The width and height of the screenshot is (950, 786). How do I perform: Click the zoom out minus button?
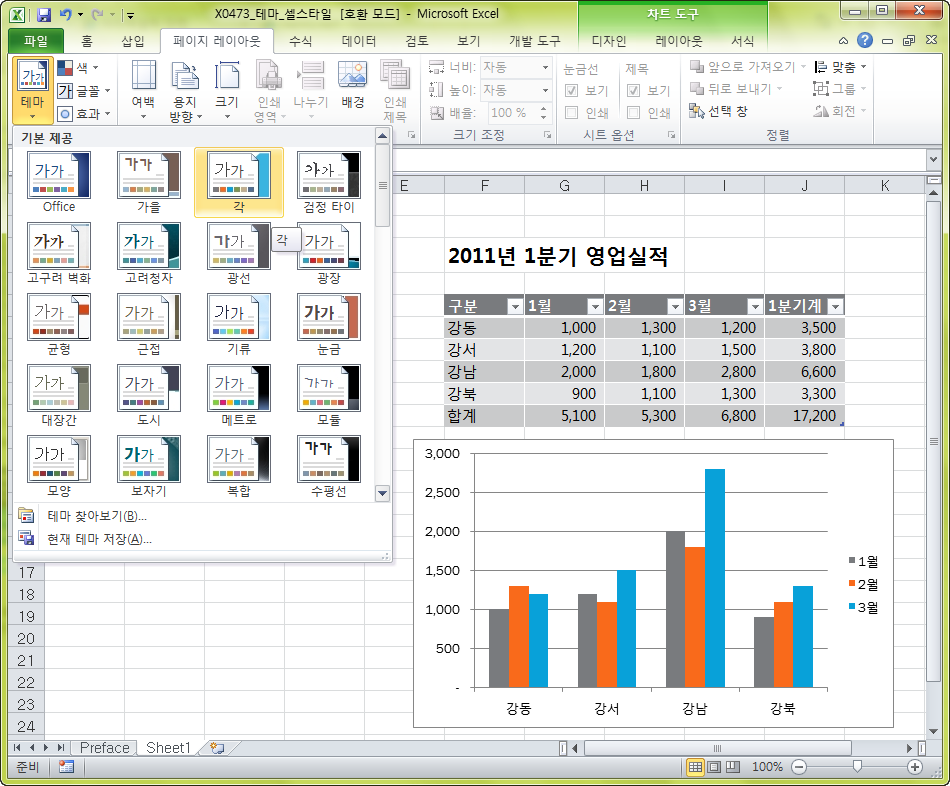point(799,767)
